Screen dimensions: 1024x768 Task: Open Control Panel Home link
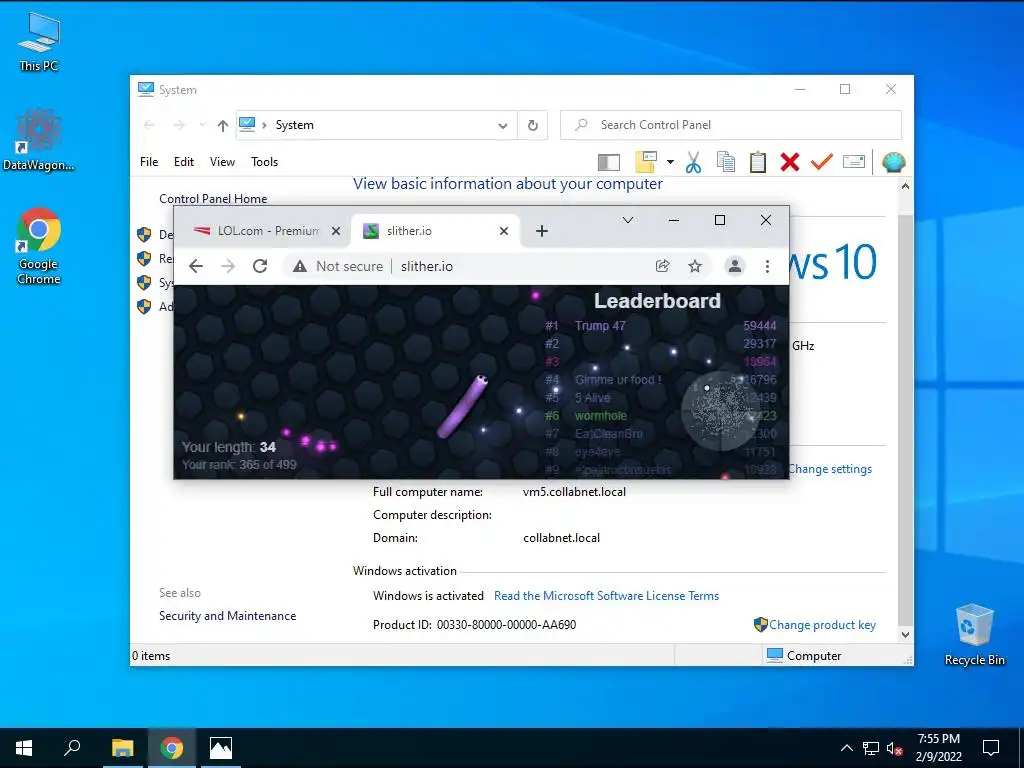[x=213, y=199]
